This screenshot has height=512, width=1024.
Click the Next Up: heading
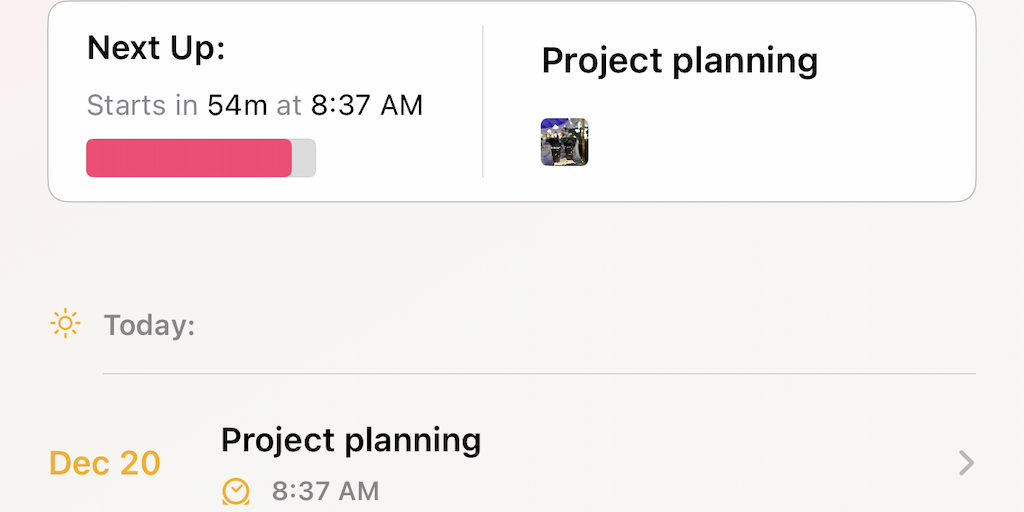click(156, 48)
